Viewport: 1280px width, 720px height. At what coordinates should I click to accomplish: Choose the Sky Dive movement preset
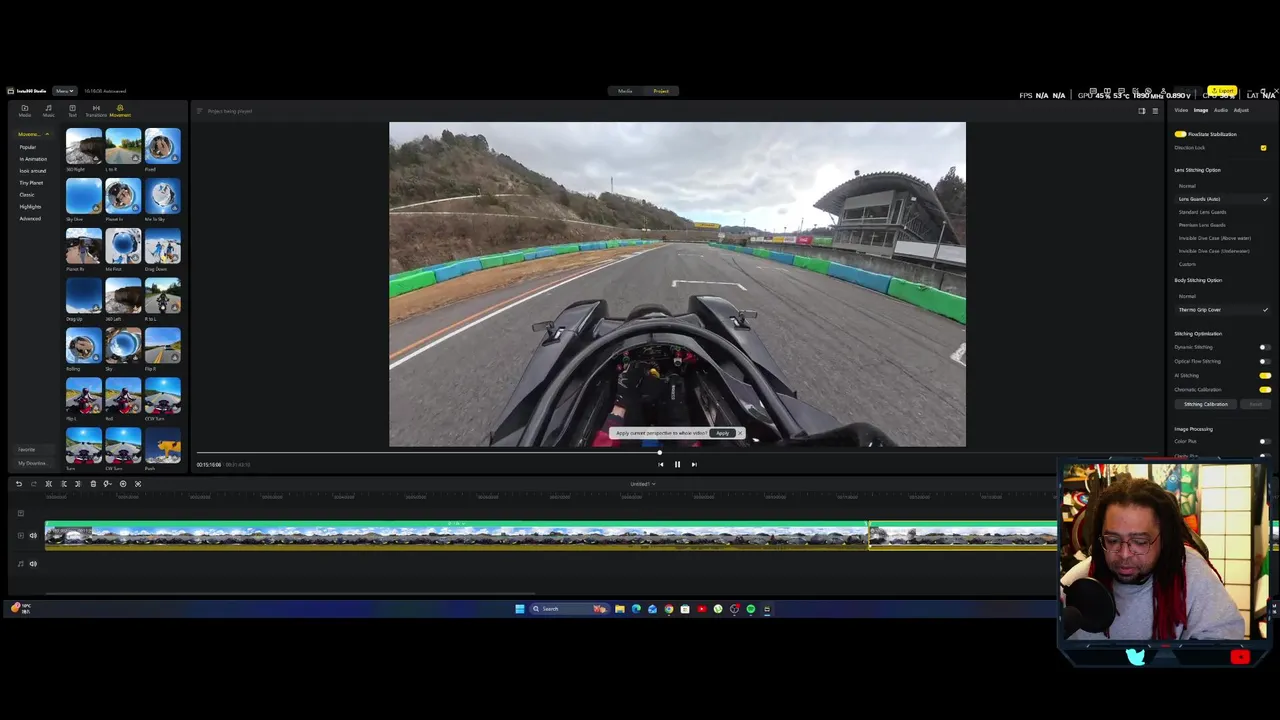[x=84, y=196]
